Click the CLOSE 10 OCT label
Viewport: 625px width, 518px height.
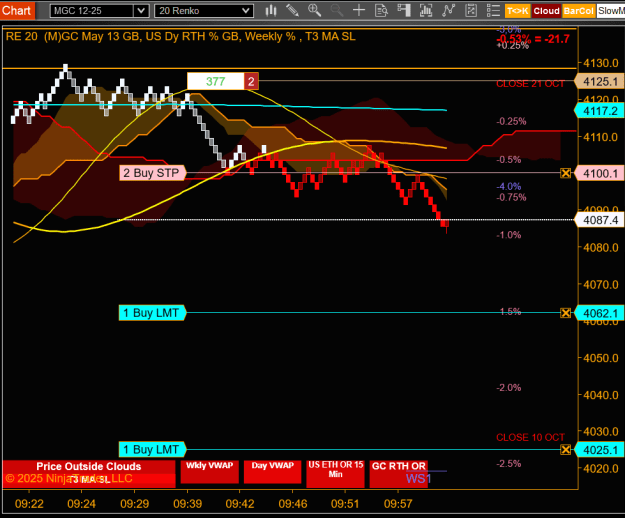point(530,437)
